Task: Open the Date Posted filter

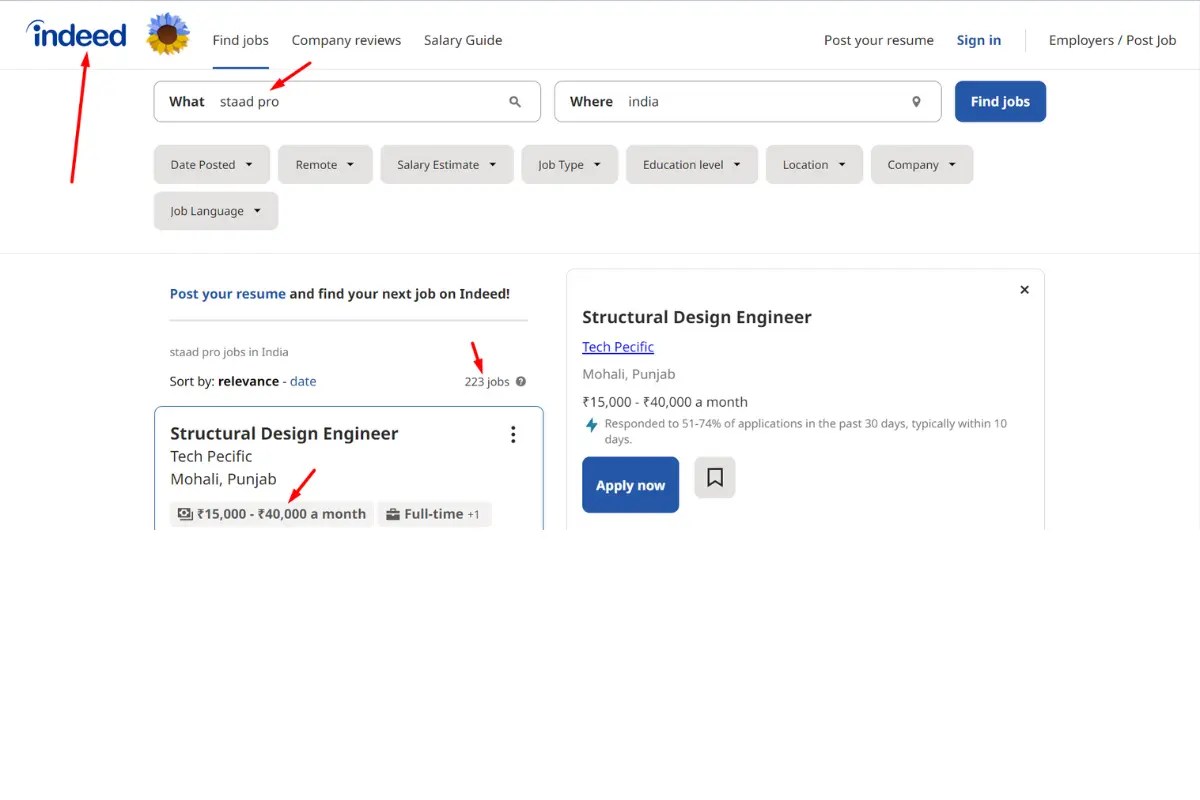Action: pyautogui.click(x=212, y=165)
